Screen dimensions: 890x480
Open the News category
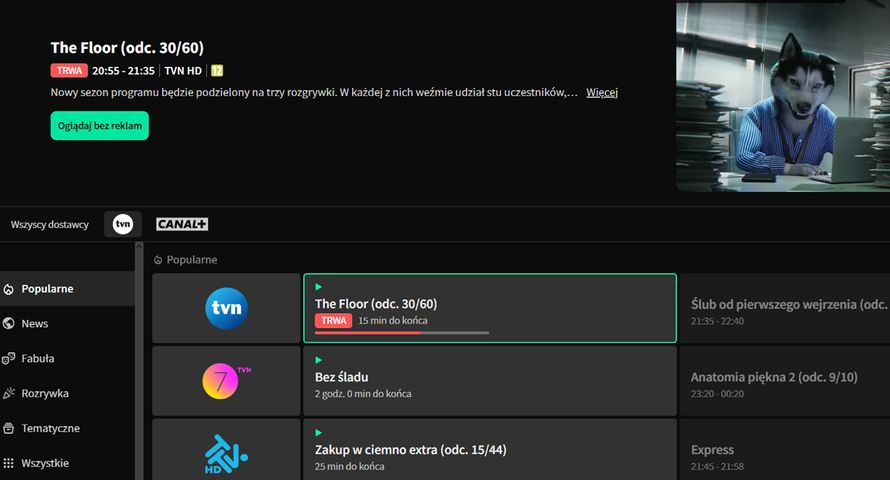(67, 323)
